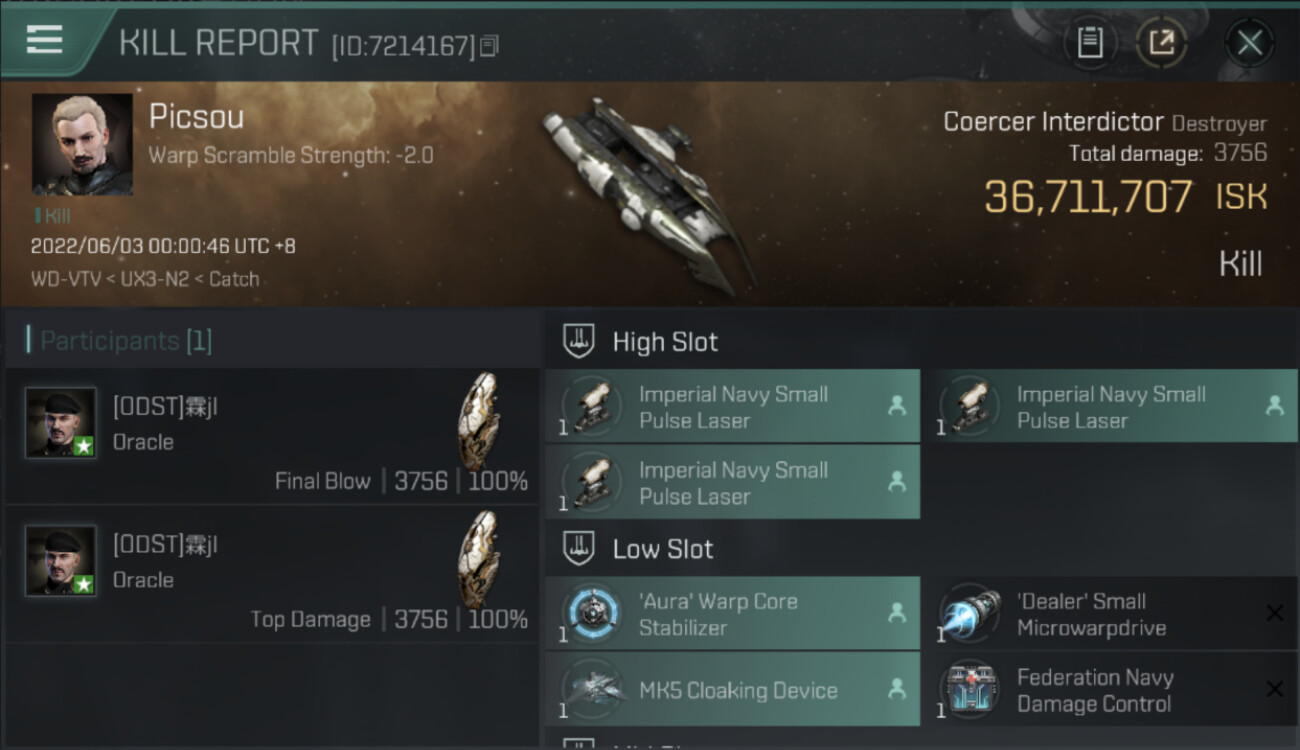
Task: Toggle the X marker on 'Dealer' Small Microwarpdrive
Action: point(1274,613)
